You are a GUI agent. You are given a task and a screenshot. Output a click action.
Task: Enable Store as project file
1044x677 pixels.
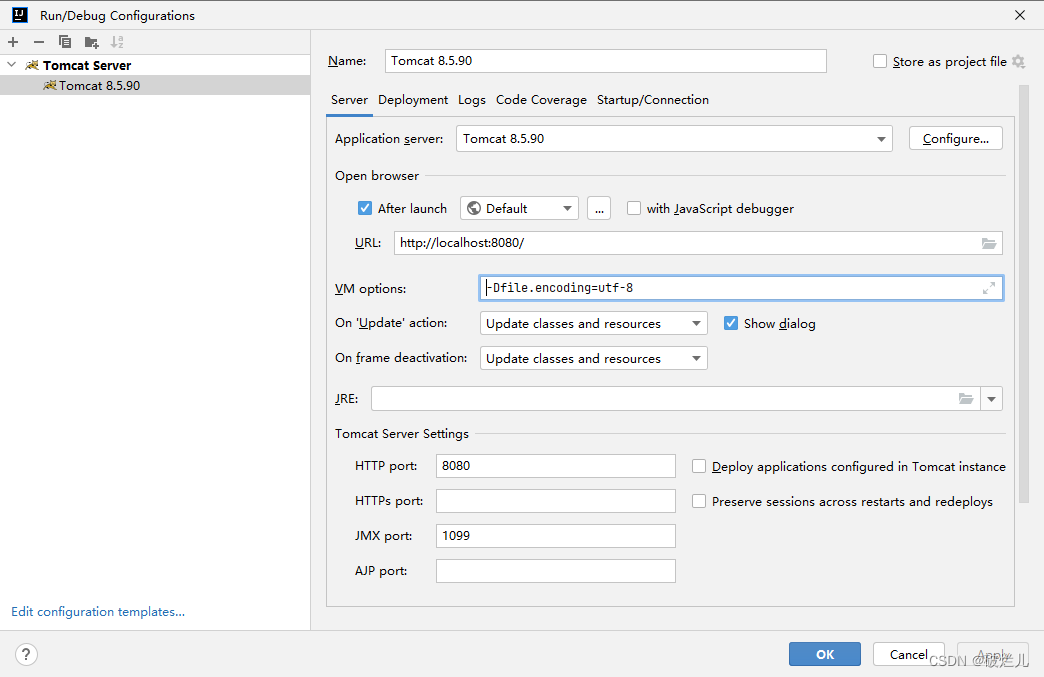880,61
